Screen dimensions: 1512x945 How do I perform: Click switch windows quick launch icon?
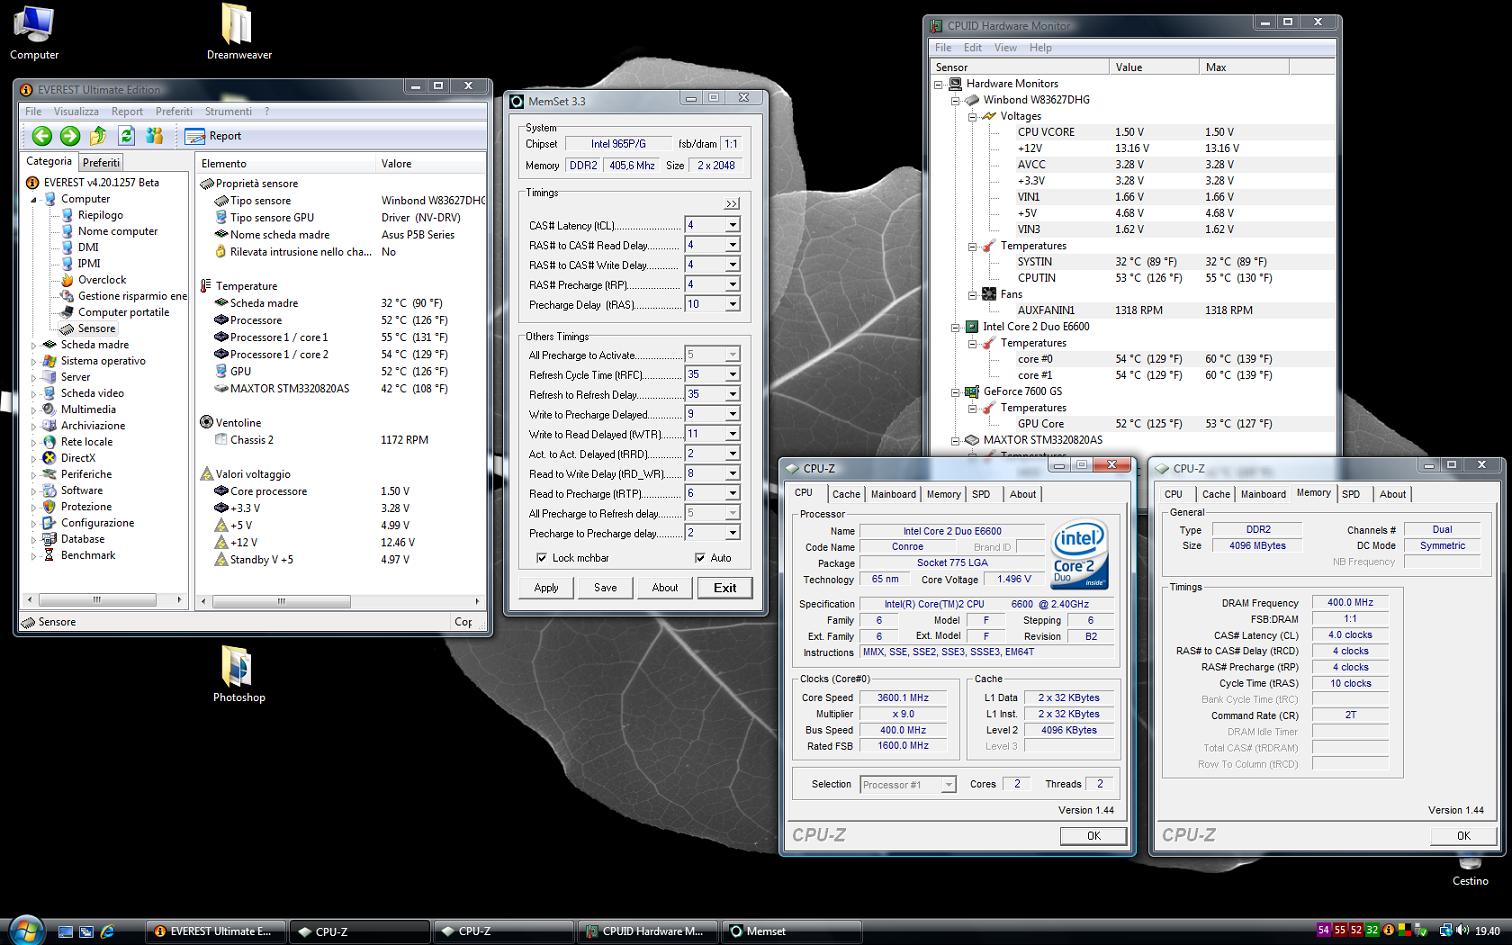(x=86, y=931)
